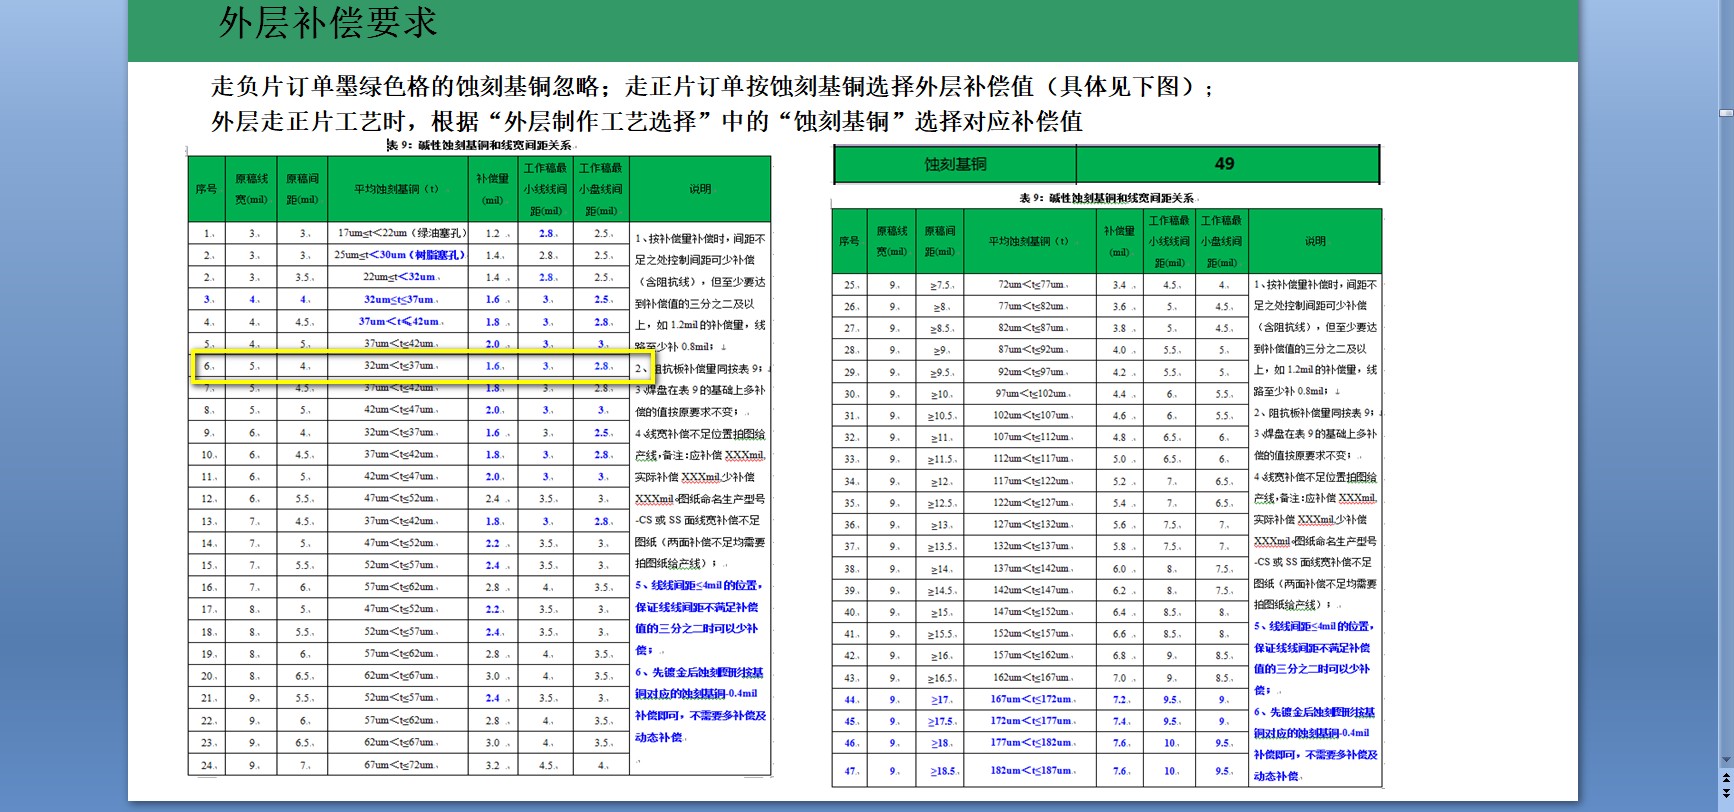Screen dimensions: 1734x812
Task: Click row number '47' in right table
Action: [851, 771]
